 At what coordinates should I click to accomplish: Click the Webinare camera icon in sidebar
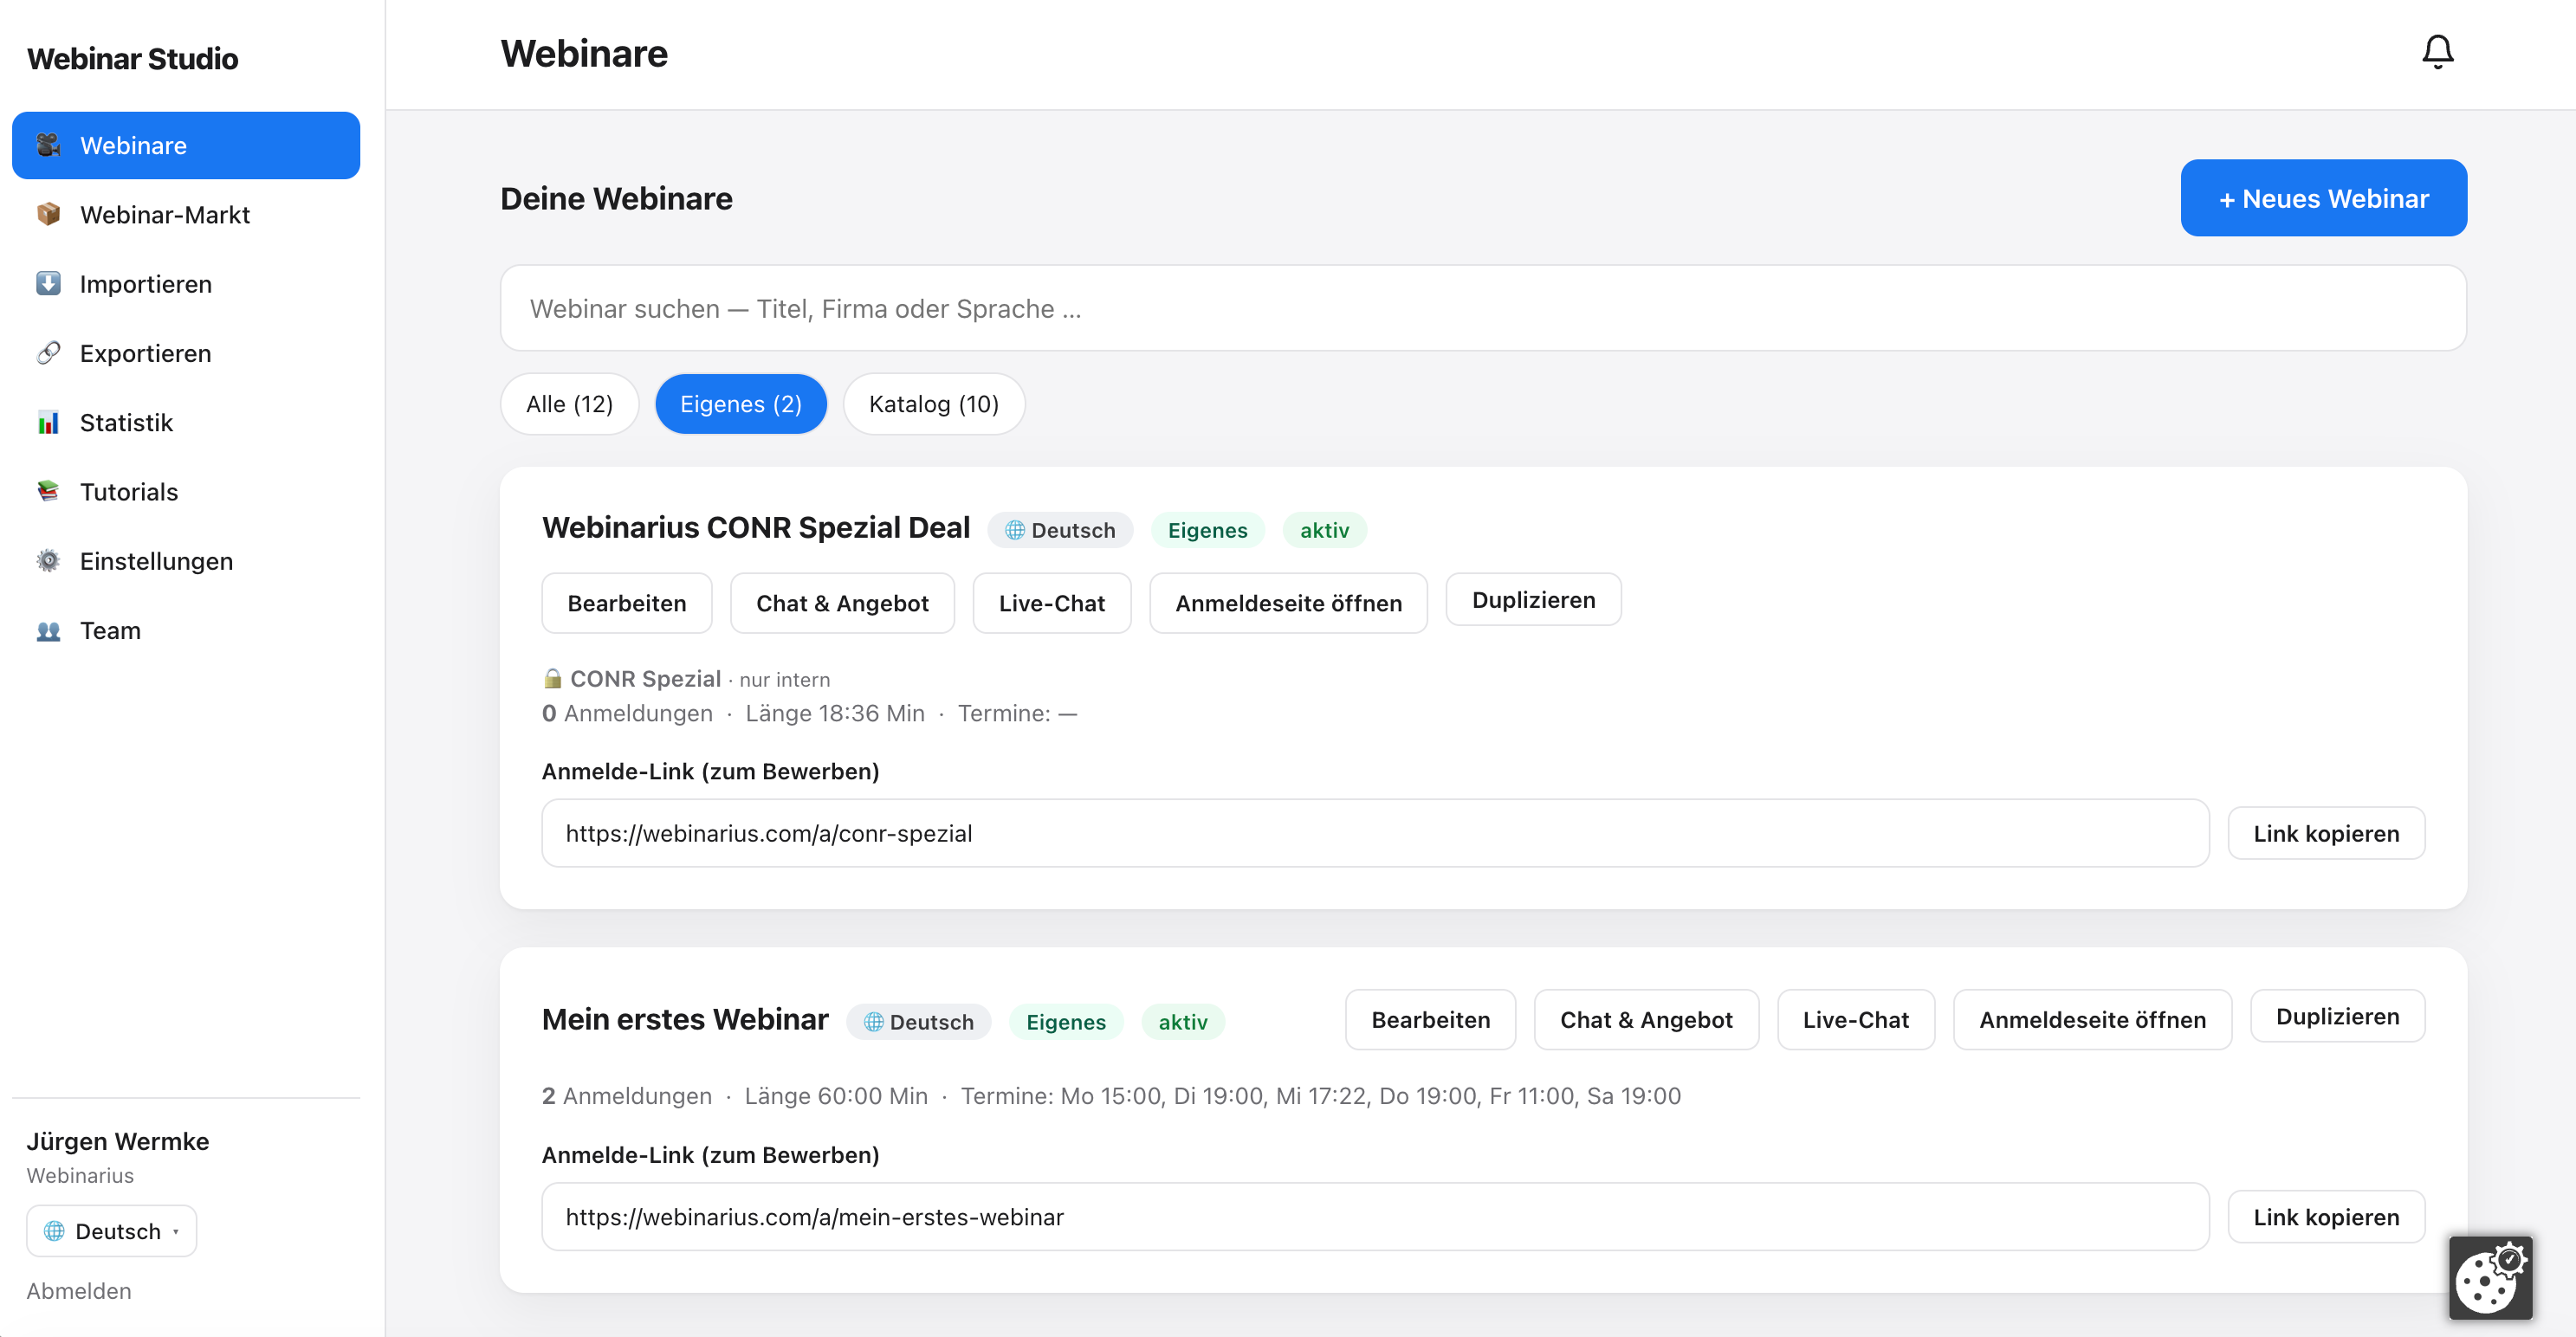pos(48,145)
